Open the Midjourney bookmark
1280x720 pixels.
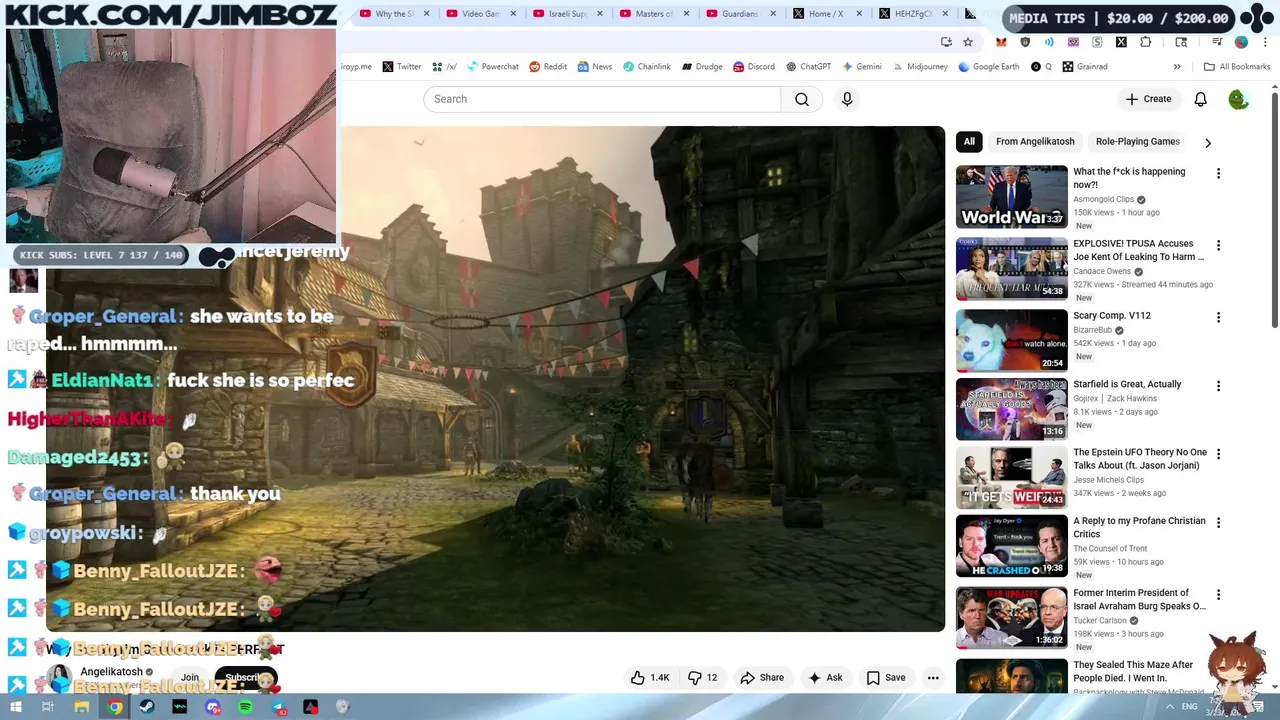coord(919,67)
